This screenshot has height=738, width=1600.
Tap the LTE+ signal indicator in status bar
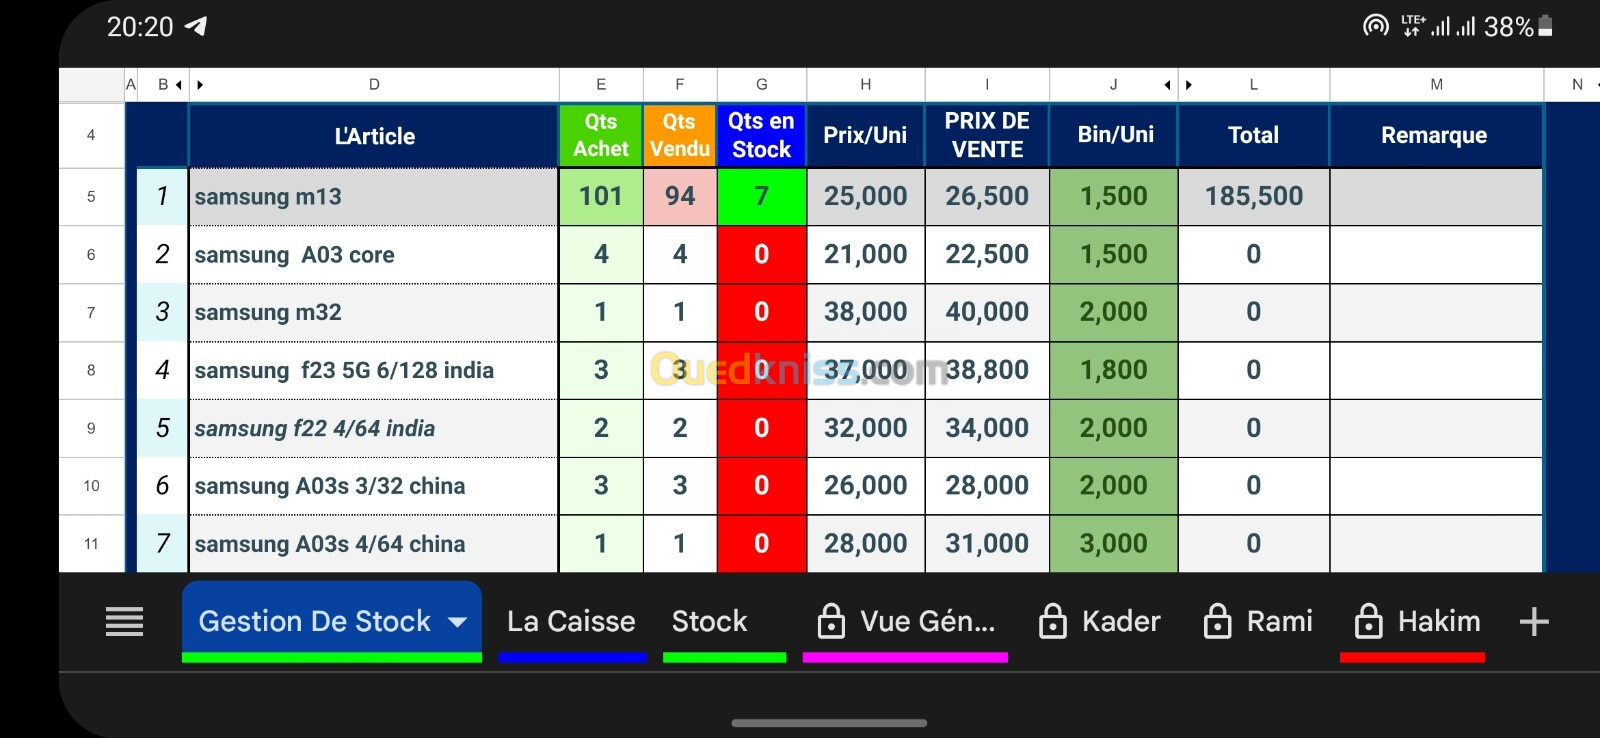click(1413, 26)
